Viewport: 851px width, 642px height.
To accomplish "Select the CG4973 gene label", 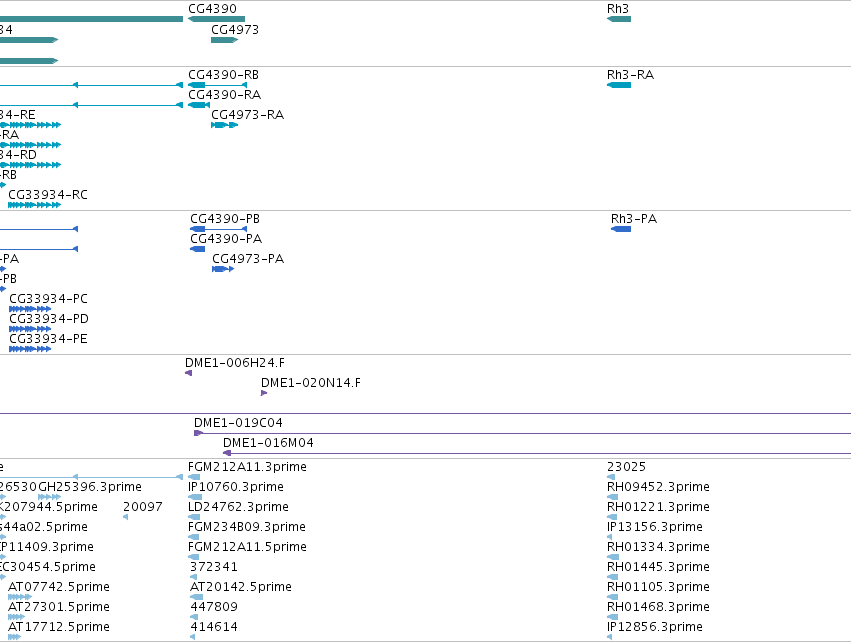I will tap(235, 30).
